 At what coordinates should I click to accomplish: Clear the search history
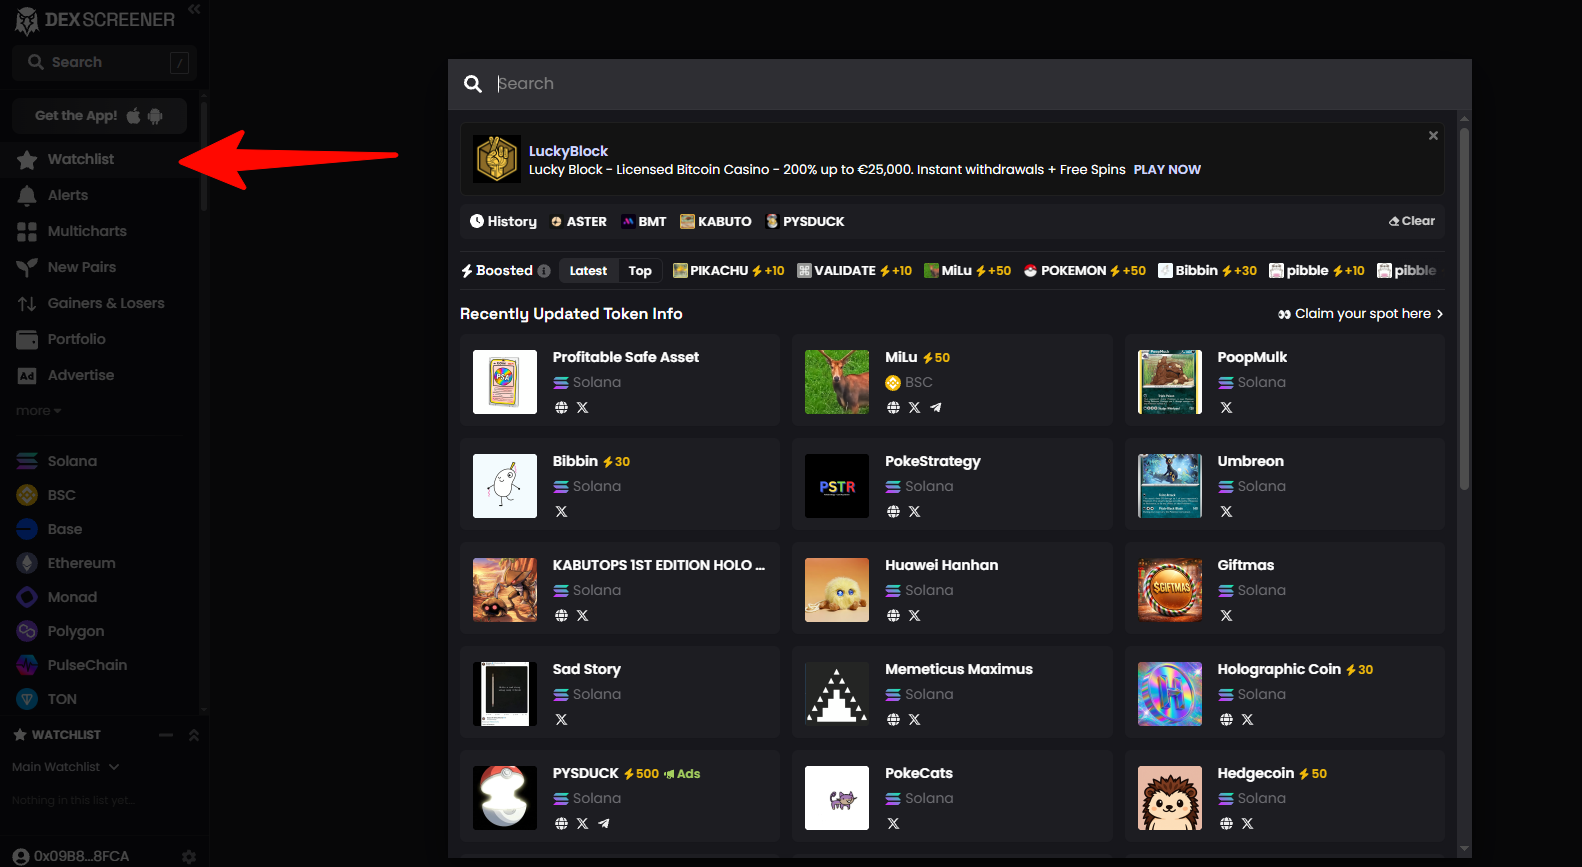[x=1412, y=221]
